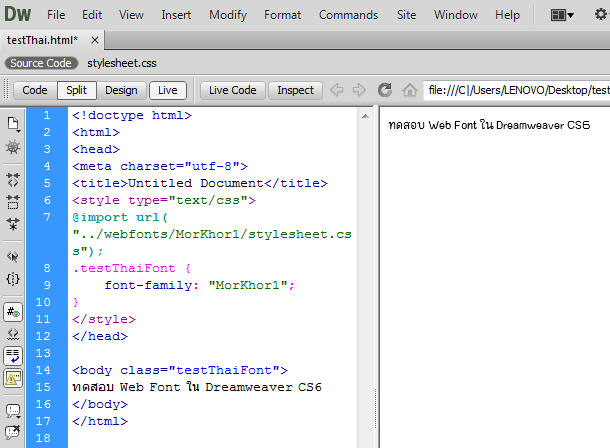The height and width of the screenshot is (448, 610).
Task: Open the Site menu
Action: pyautogui.click(x=406, y=15)
